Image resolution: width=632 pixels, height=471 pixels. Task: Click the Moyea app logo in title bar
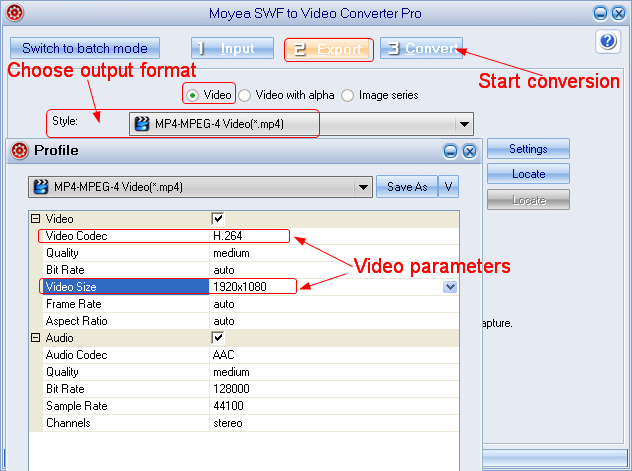click(x=15, y=12)
